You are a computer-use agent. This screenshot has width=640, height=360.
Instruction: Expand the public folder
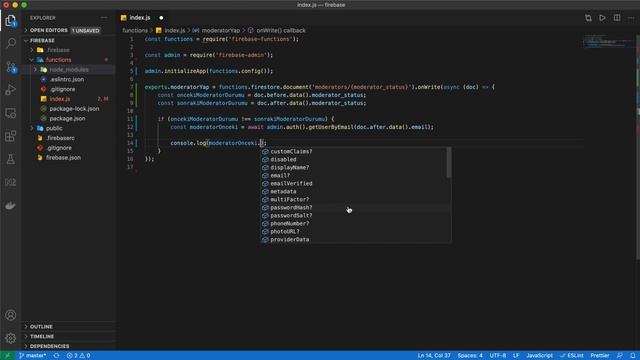tap(69, 128)
